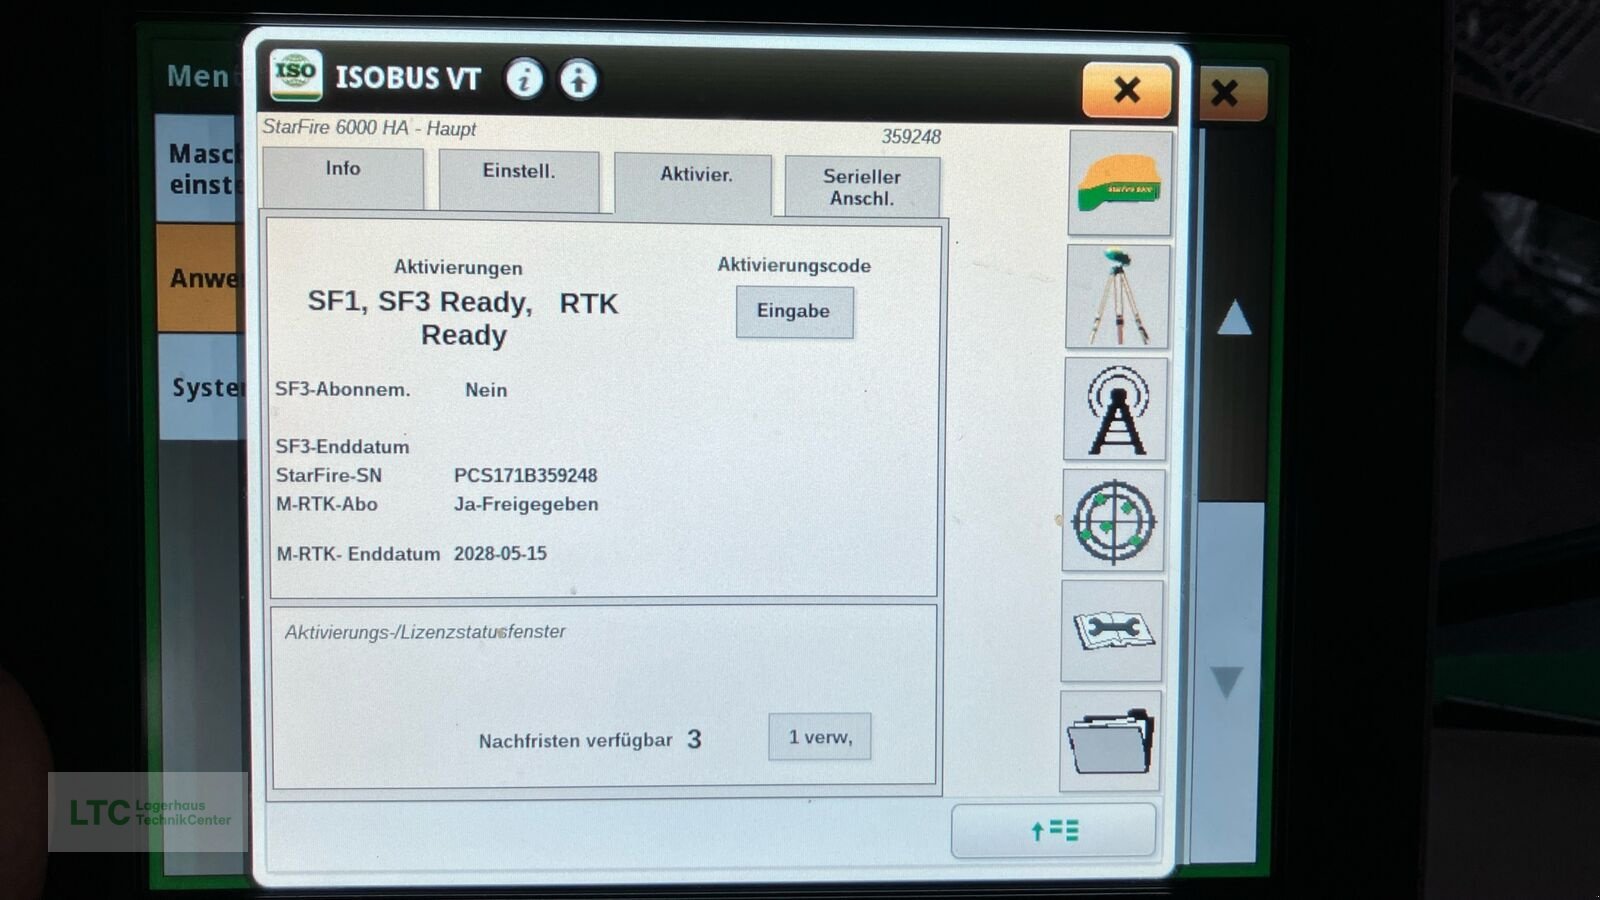Click the '1 verw,' button
This screenshot has width=1600, height=900.
(819, 736)
